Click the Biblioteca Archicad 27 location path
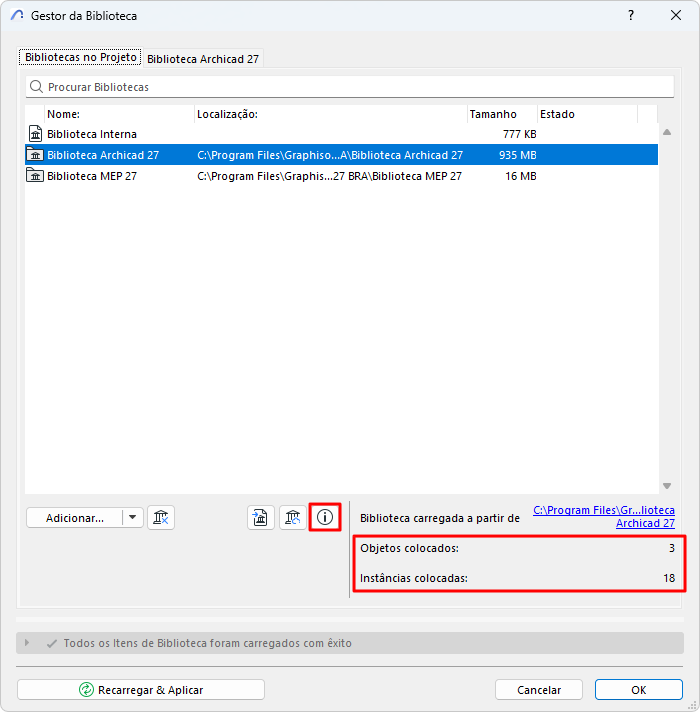 (330, 155)
